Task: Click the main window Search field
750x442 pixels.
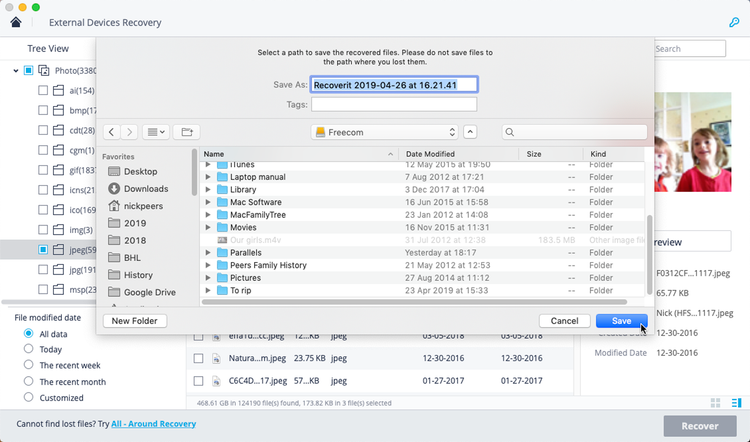Action: (x=690, y=48)
